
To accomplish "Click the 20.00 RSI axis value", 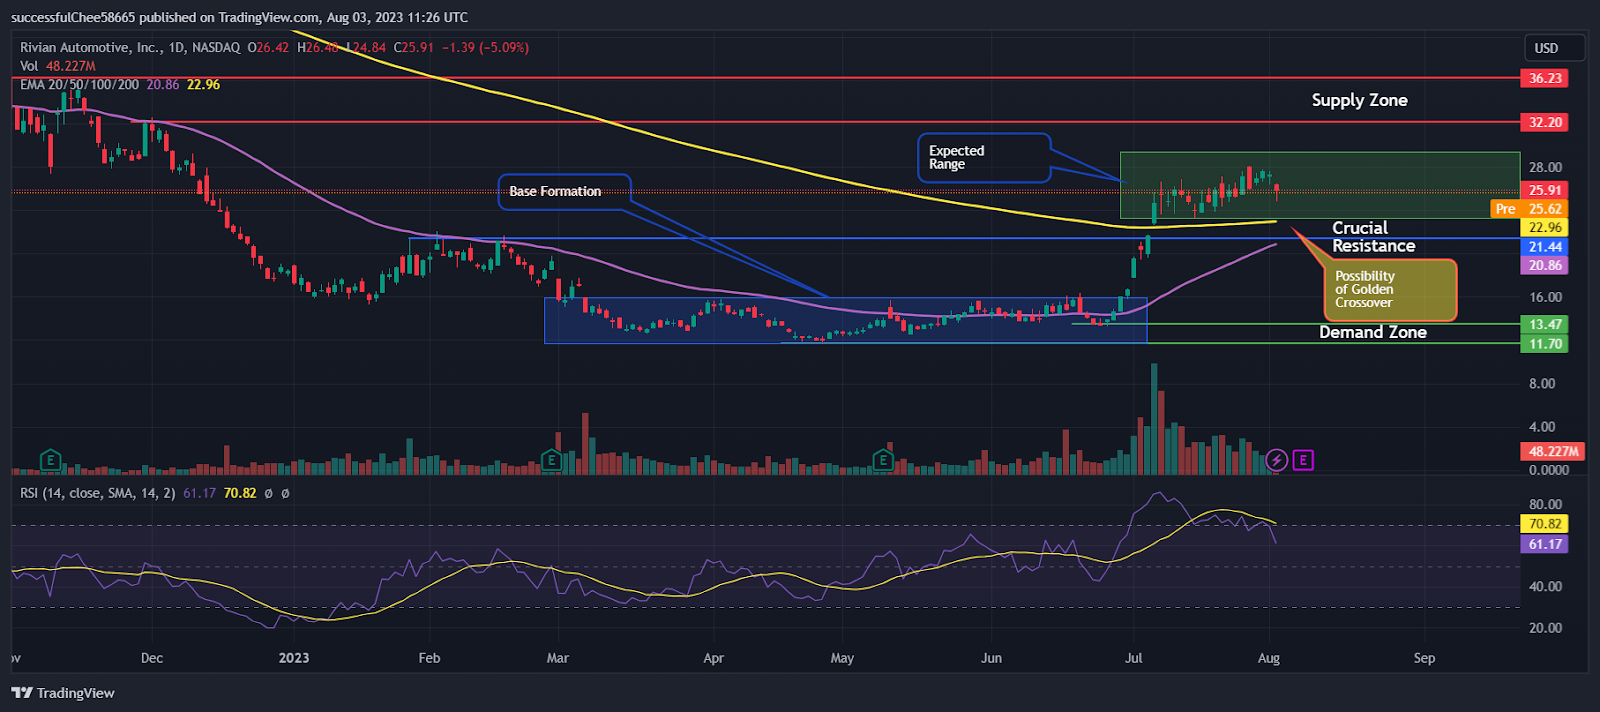I will point(1545,628).
